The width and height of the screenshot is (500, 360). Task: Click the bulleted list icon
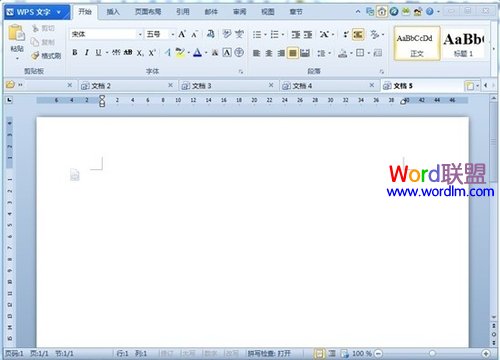click(x=257, y=34)
